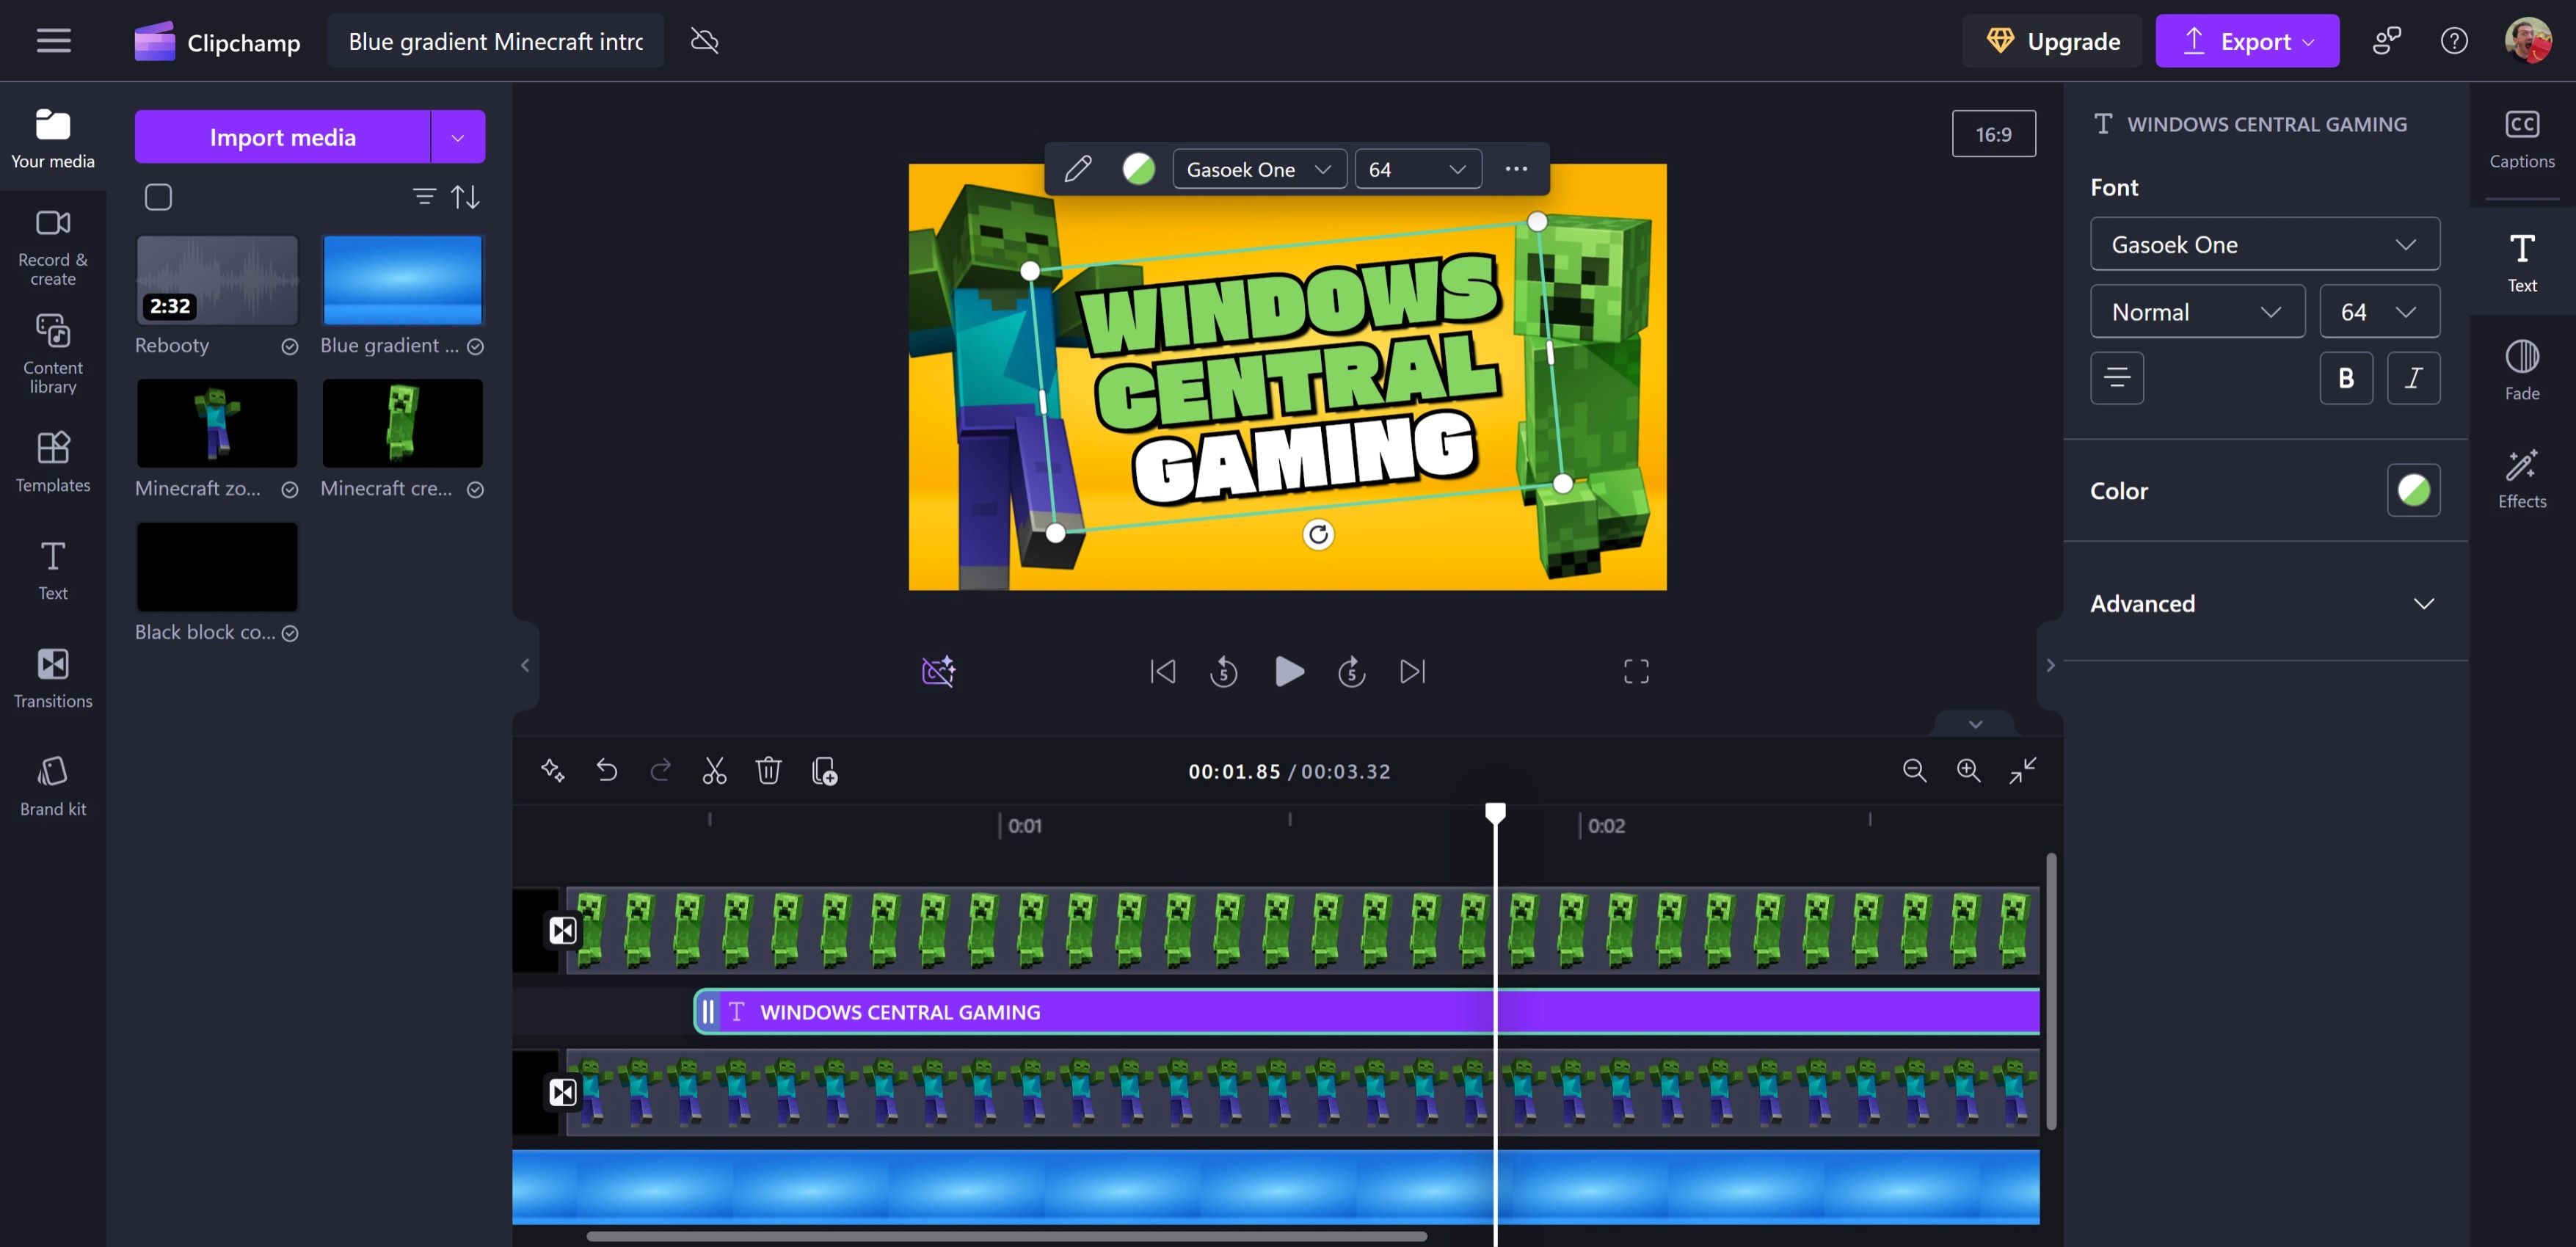Click the Import media button
Screen dimensions: 2576x1247
click(x=283, y=137)
